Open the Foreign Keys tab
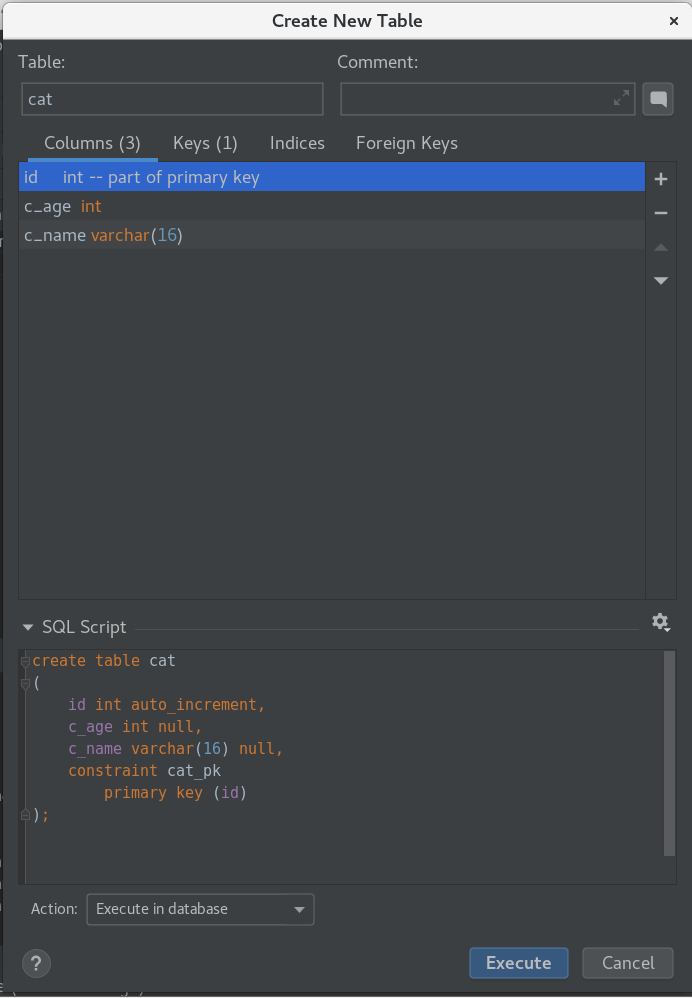 [x=406, y=143]
